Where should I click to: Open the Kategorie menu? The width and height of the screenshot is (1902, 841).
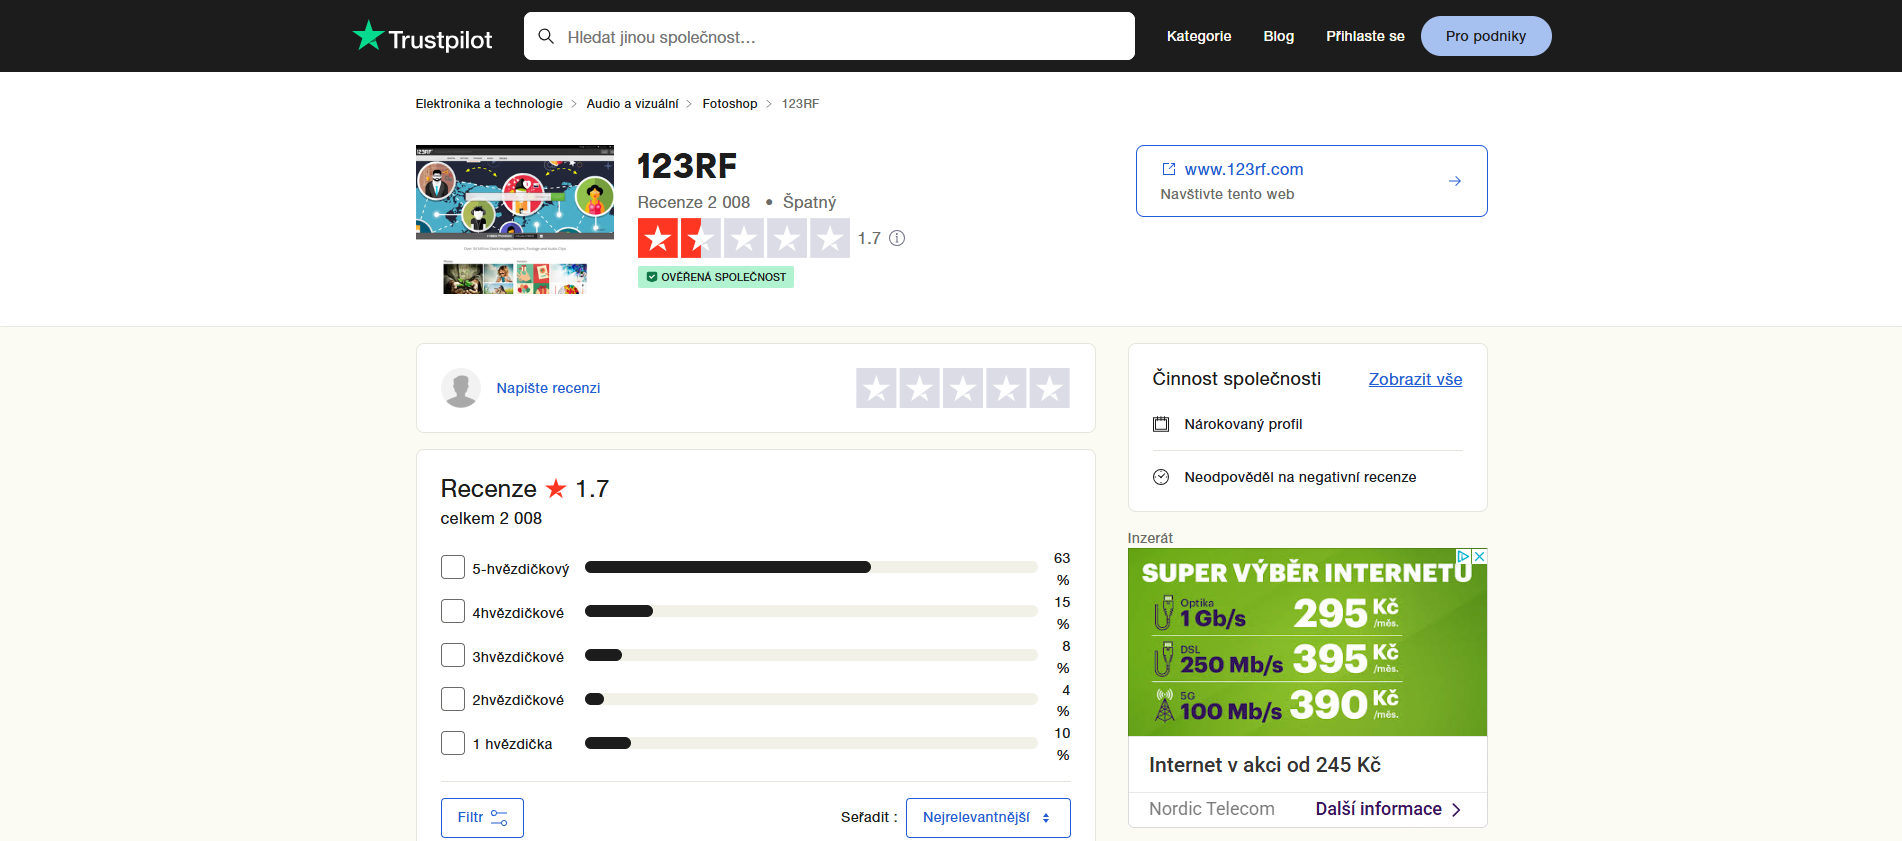click(1199, 36)
